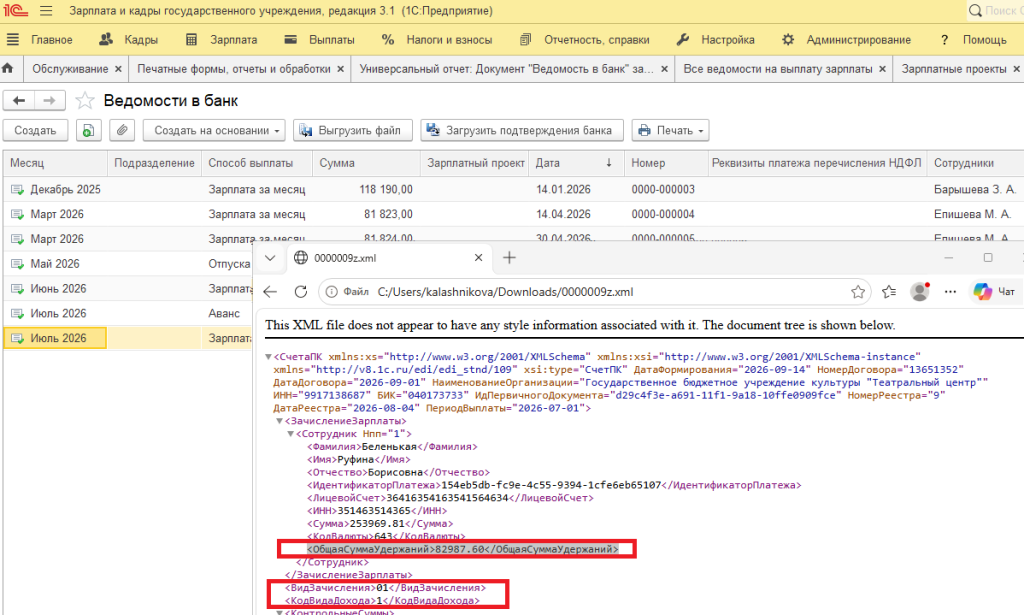Open a new browser tab

point(509,258)
